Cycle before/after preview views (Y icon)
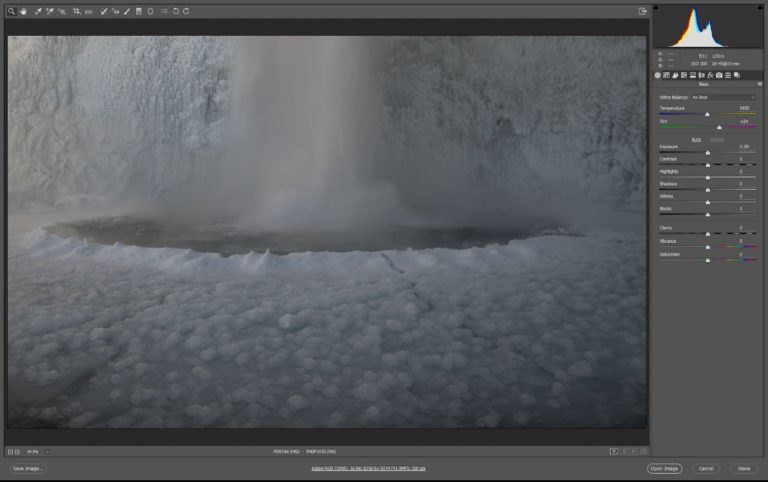 coord(614,452)
